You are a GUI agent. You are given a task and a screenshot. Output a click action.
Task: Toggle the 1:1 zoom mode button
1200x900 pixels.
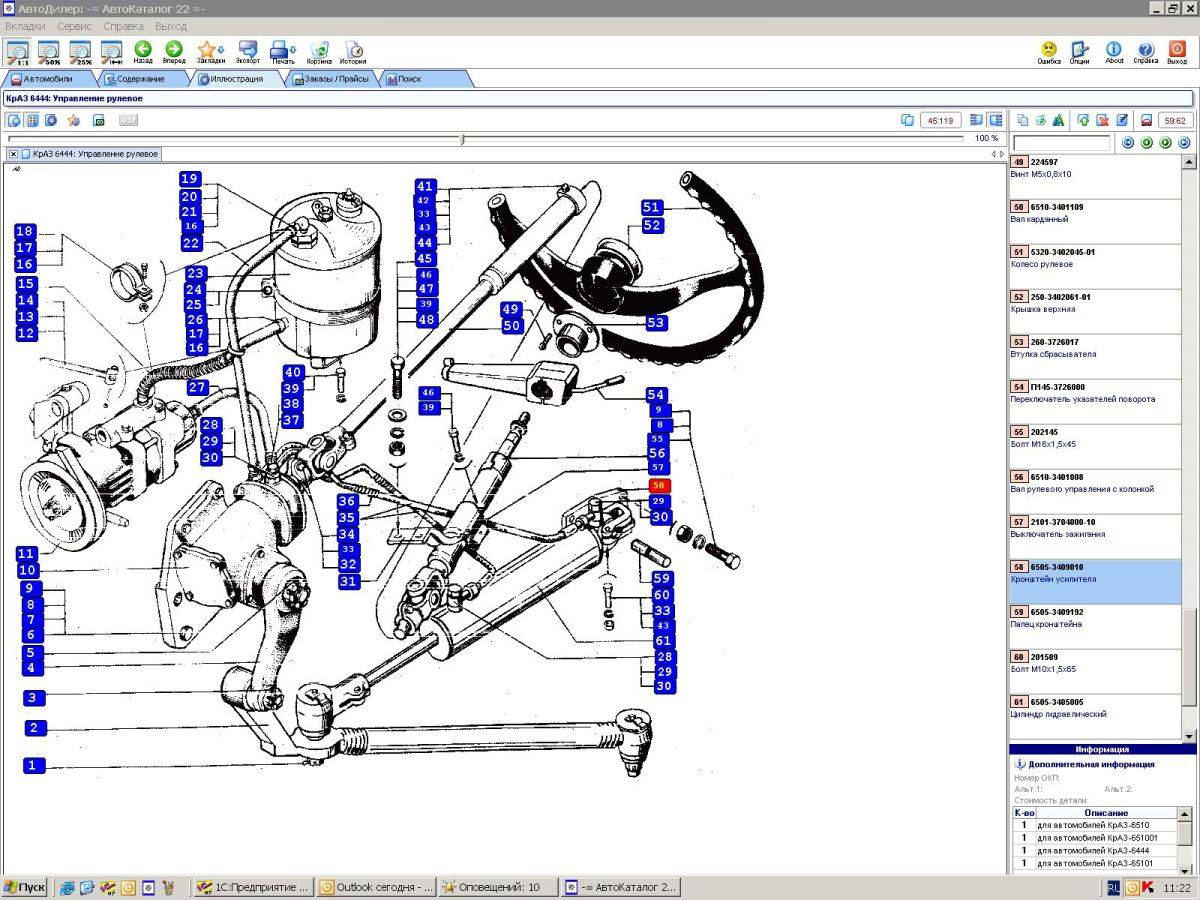[17, 50]
